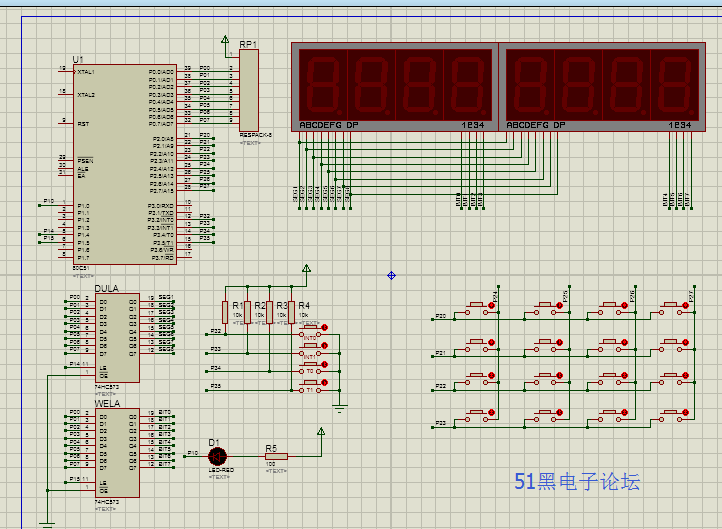Select the R5 100 ohm resistor
This screenshot has height=529, width=722.
tap(275, 456)
